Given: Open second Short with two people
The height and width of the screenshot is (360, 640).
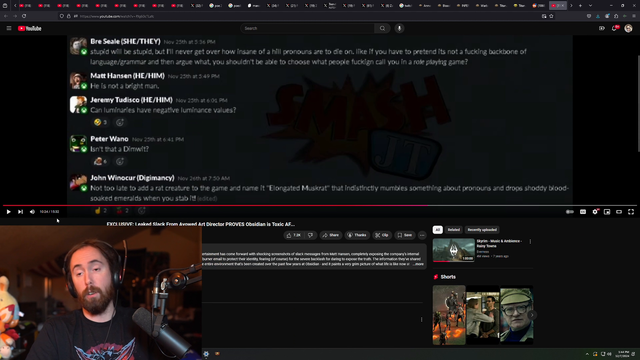Looking at the screenshot, I should coord(483,315).
